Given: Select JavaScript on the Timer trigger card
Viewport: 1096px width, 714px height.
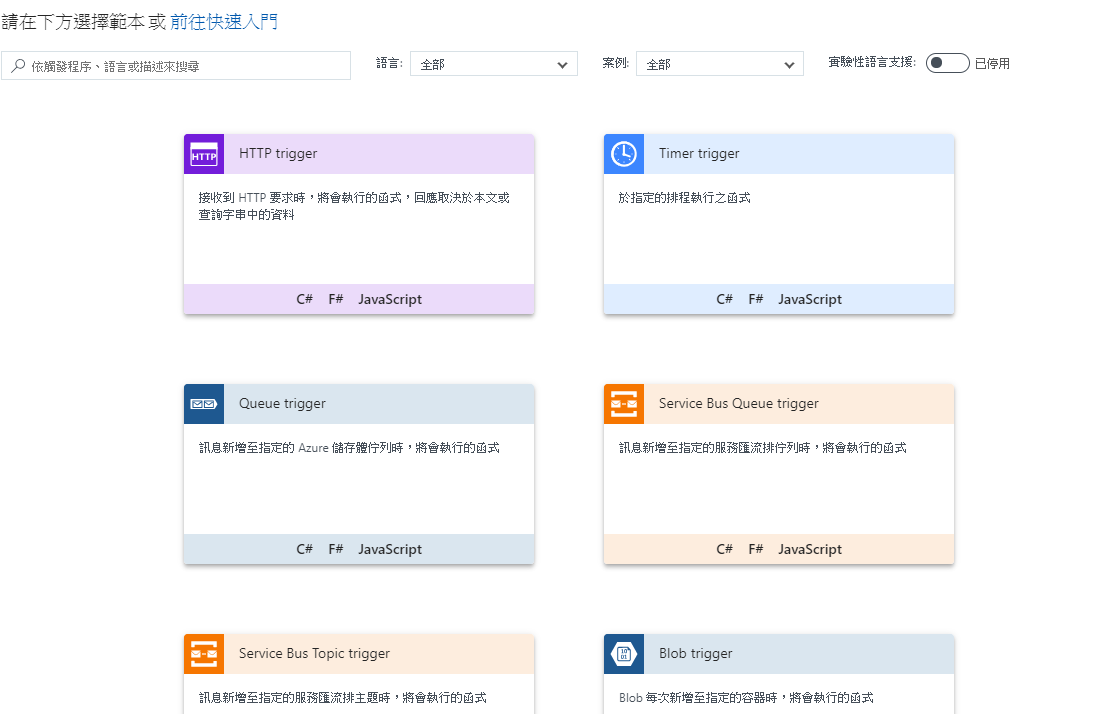Looking at the screenshot, I should tap(809, 298).
